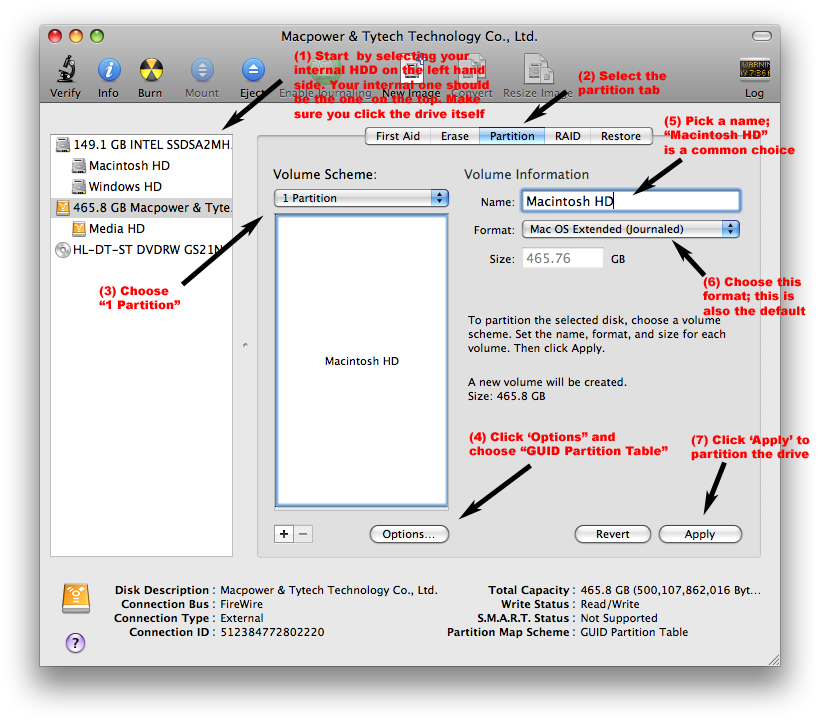
Task: Click the Write Status Read/Write value
Action: pos(610,604)
